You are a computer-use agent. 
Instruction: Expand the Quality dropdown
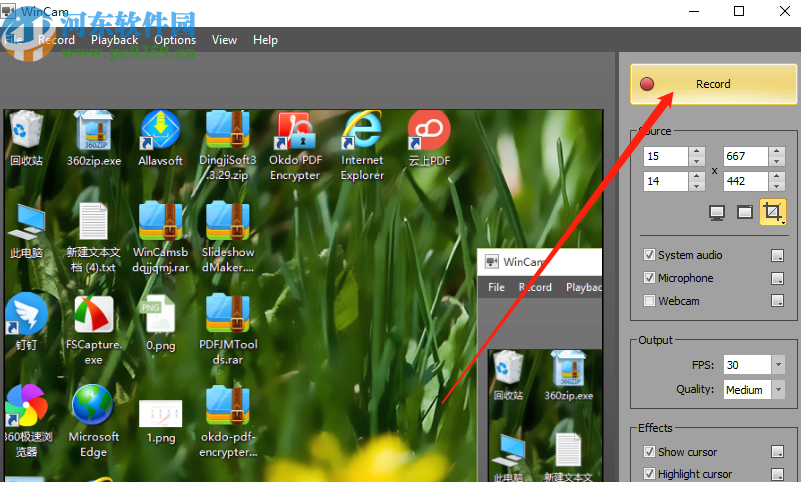pyautogui.click(x=778, y=390)
